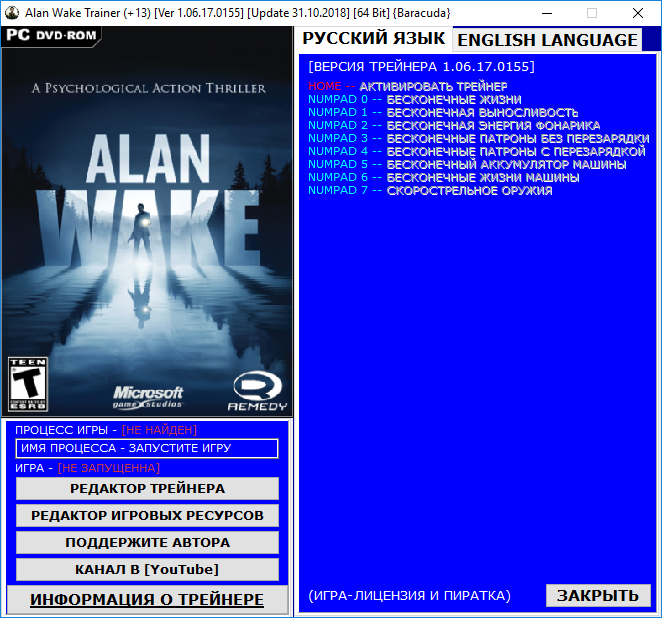
Task: Click the ИМЯ ПРОЦЕССА input field
Action: click(147, 448)
